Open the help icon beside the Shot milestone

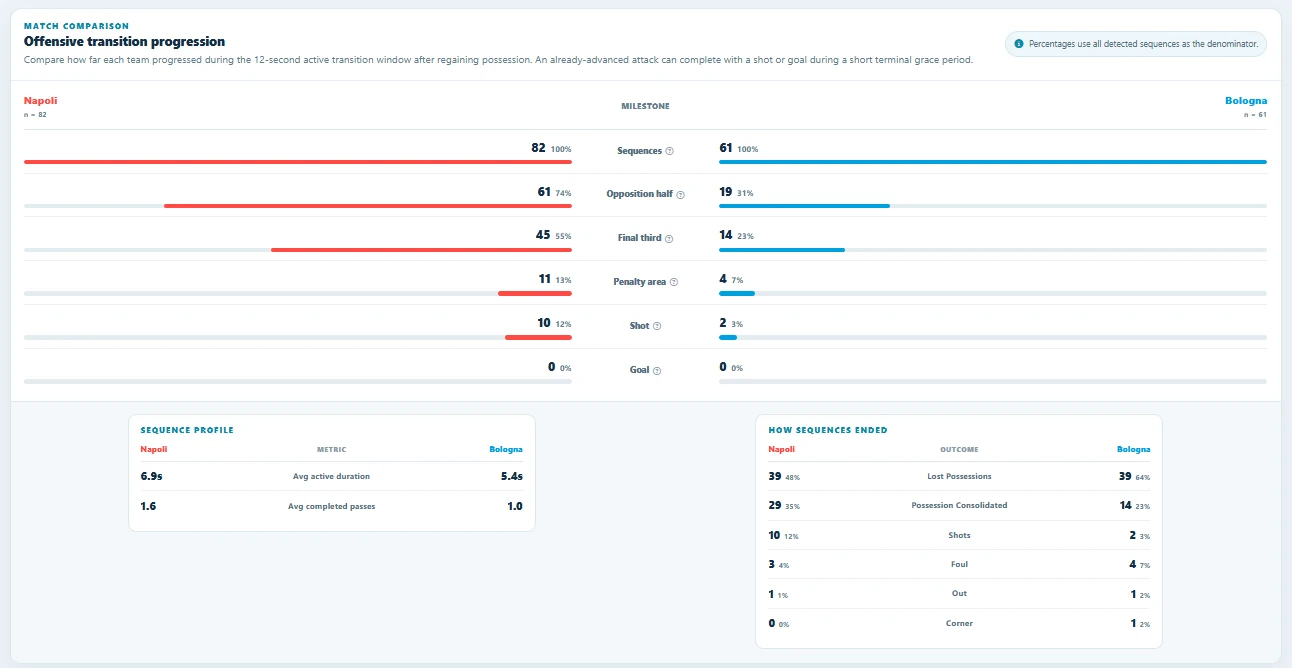[x=657, y=326]
